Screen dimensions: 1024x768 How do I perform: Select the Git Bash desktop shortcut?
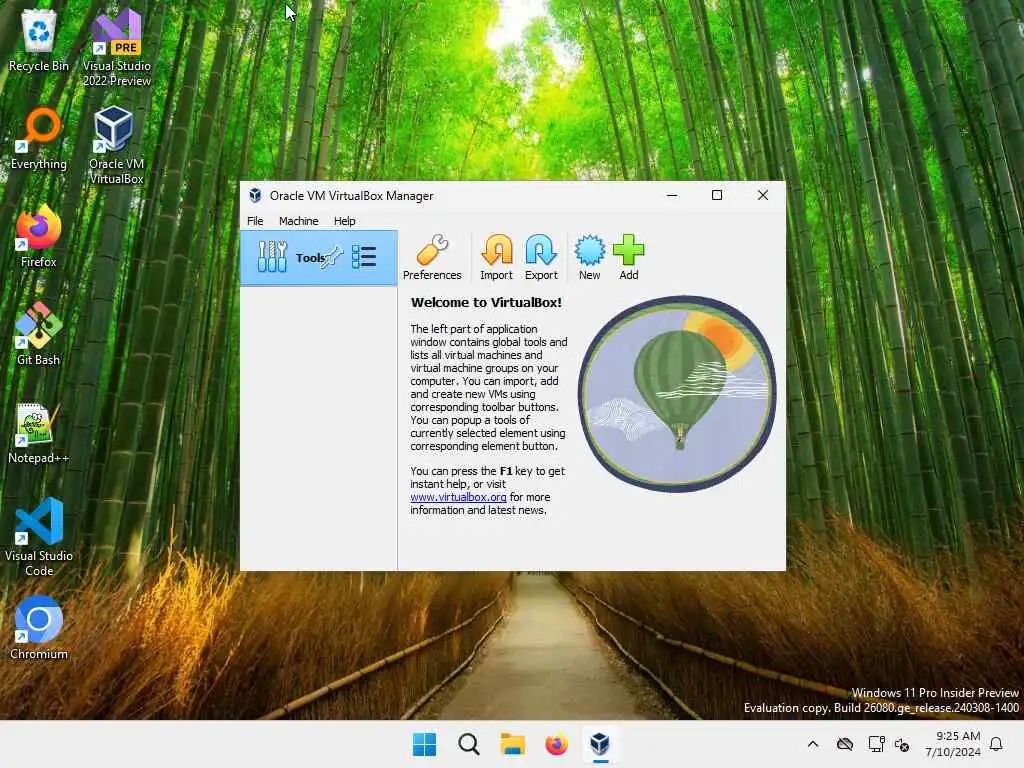(39, 334)
